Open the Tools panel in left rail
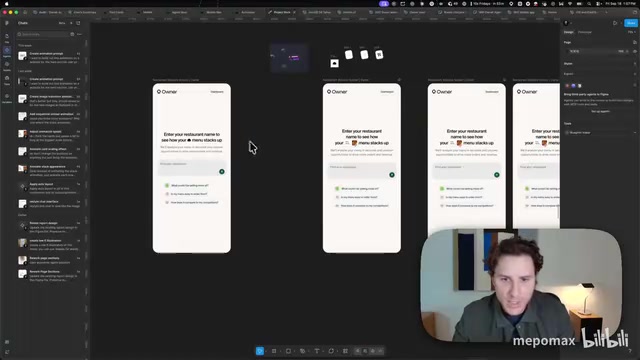 pos(7,80)
